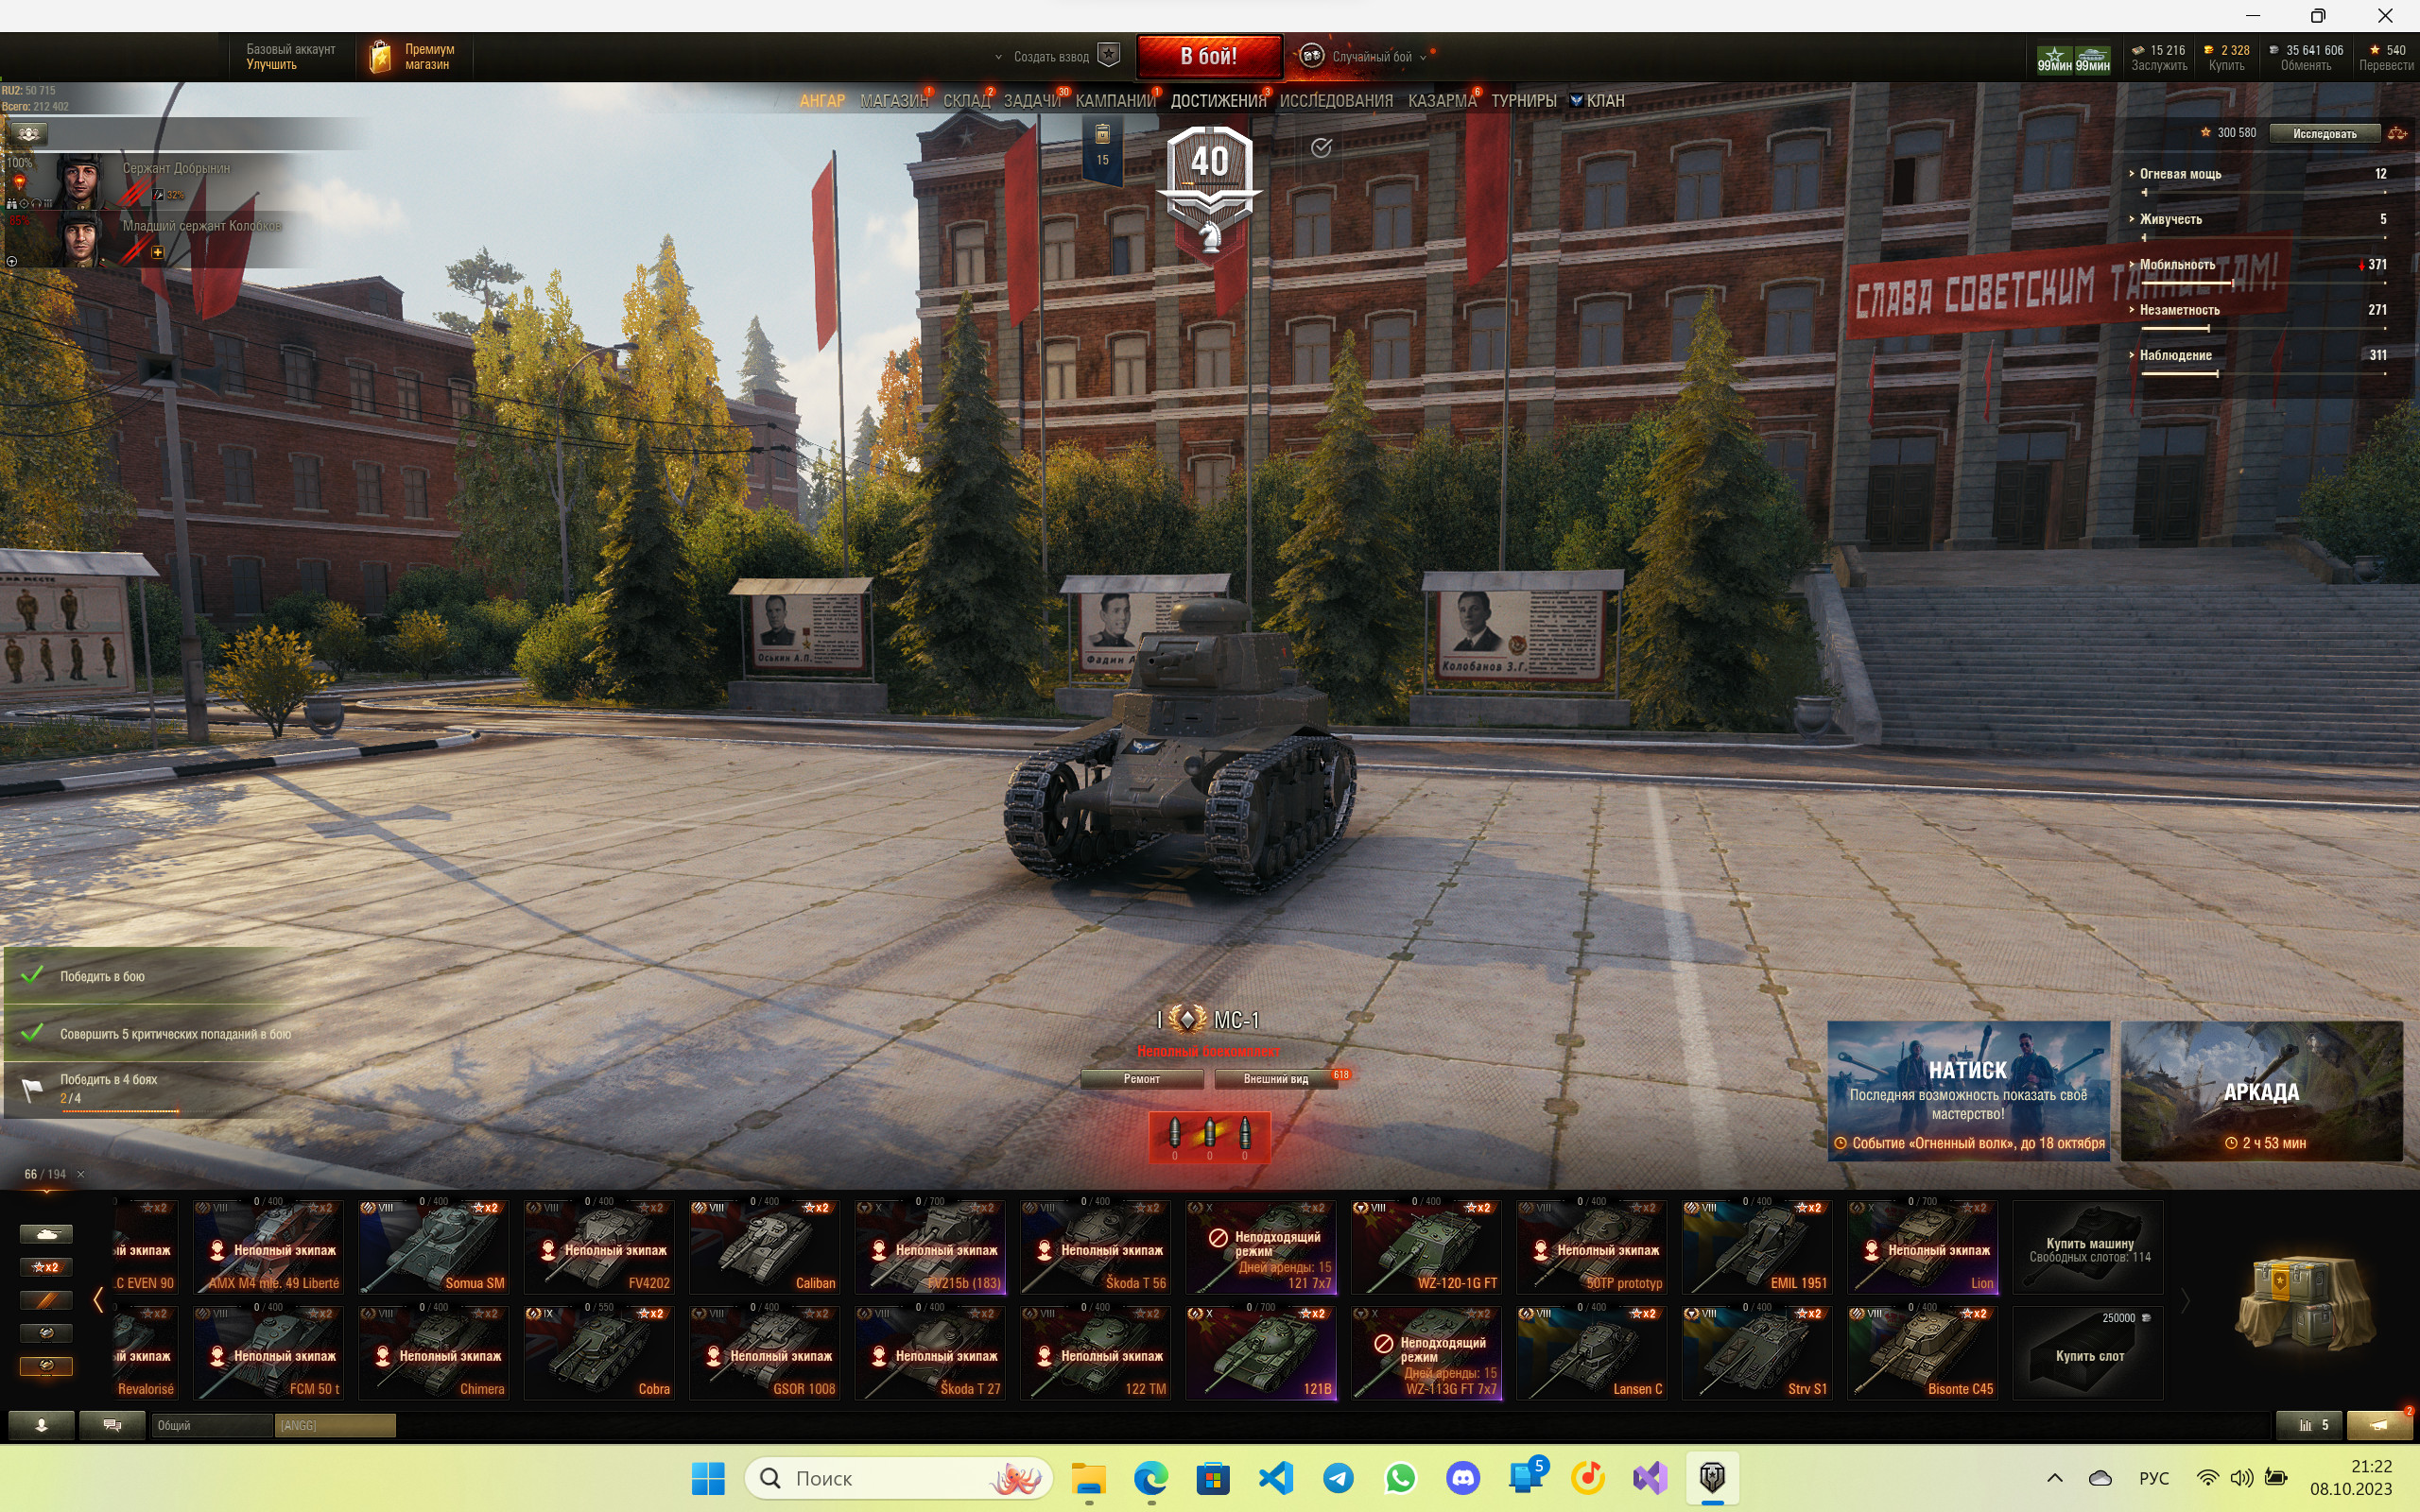
Task: Add vehicle to comparison with scales icon
Action: pos(2397,133)
